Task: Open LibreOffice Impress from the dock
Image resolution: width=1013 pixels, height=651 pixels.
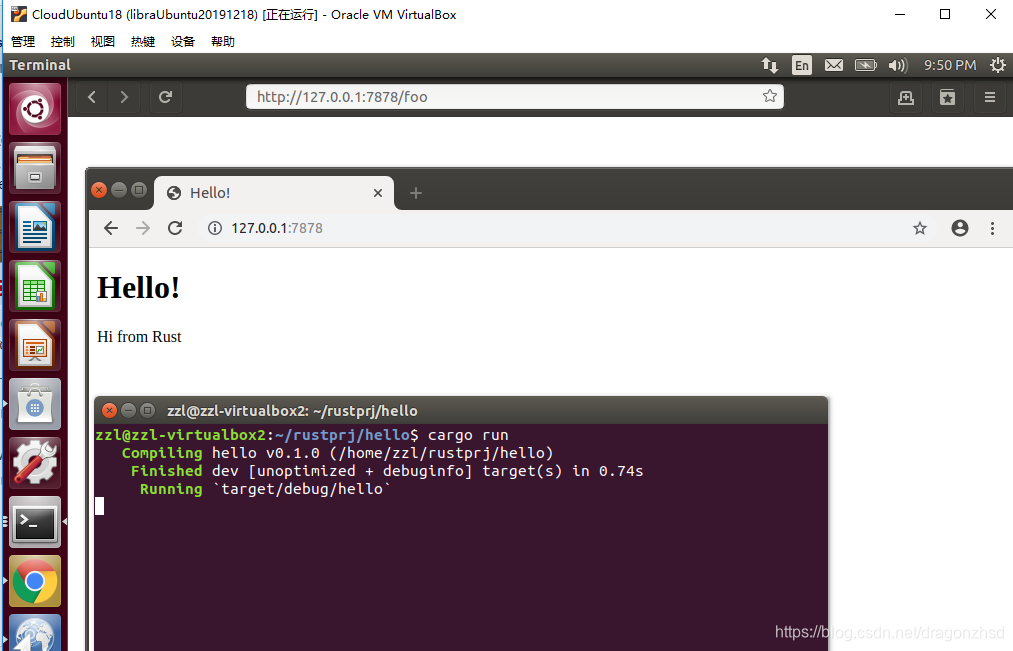Action: click(x=34, y=344)
